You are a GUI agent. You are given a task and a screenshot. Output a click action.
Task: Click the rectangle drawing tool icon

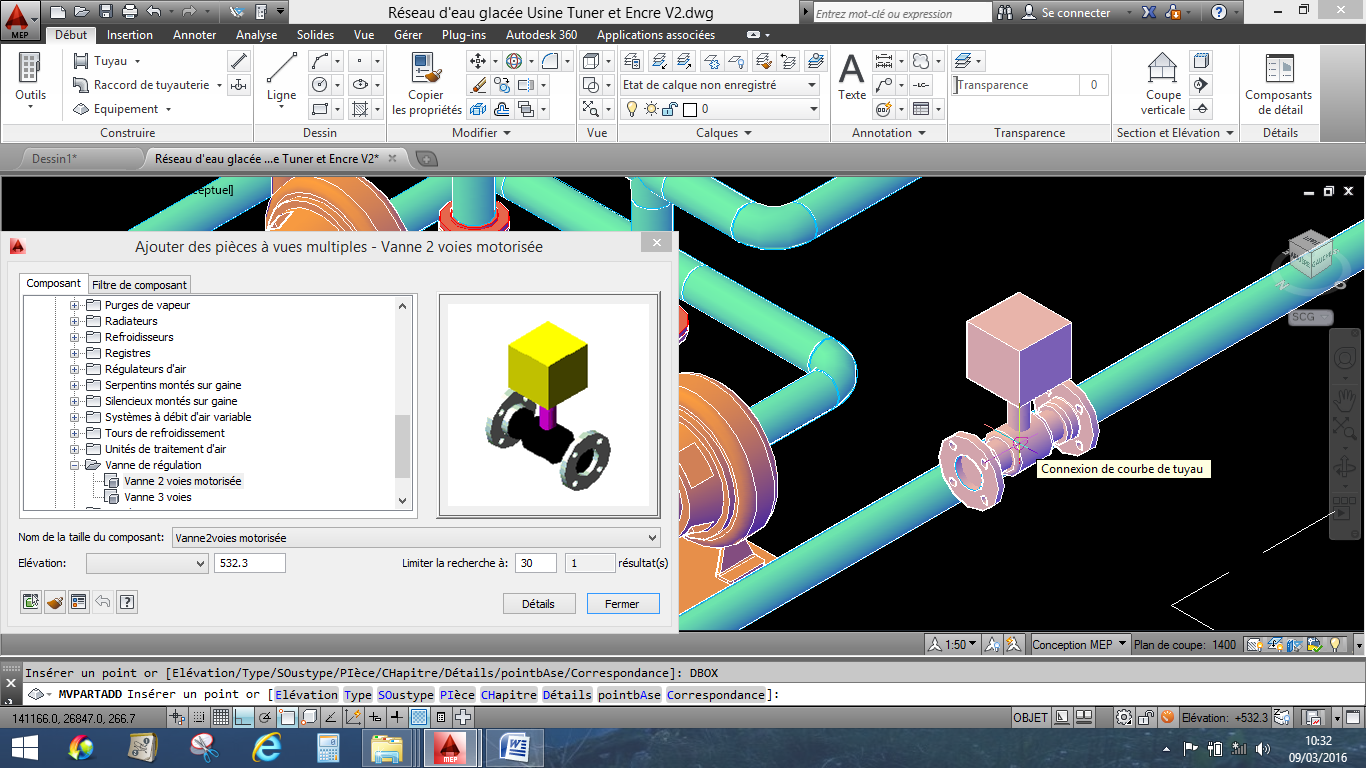click(x=320, y=109)
